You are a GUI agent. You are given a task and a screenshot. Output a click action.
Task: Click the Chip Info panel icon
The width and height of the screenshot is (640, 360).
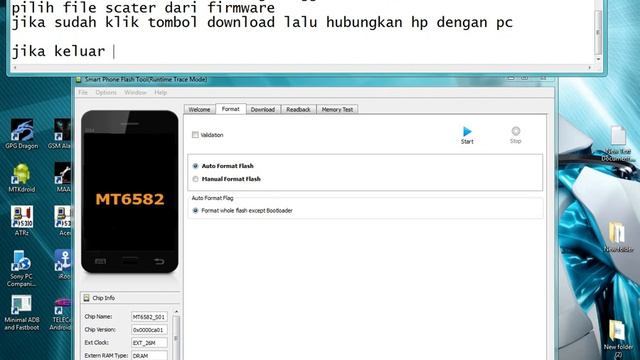click(86, 298)
